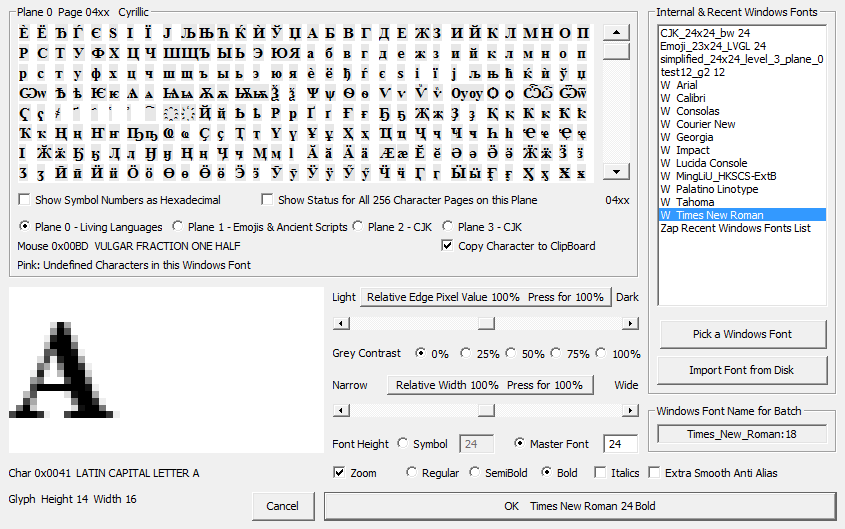
Task: Click Zap Recent Windows Fonts List entry
Action: point(743,228)
